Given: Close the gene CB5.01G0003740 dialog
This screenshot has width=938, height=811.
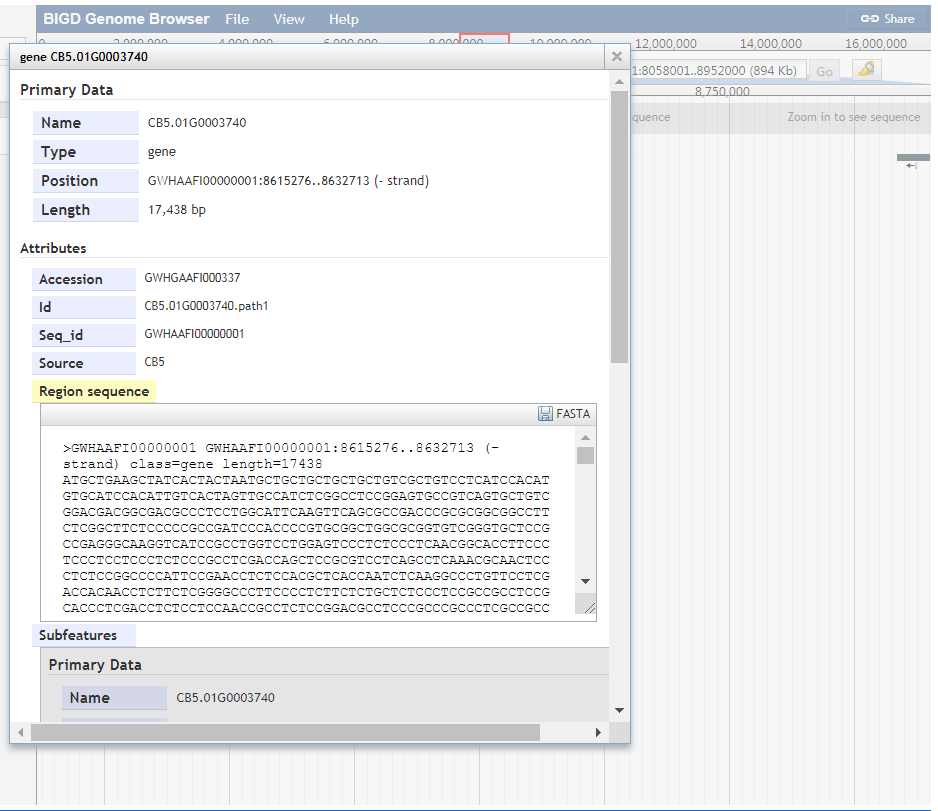Looking at the screenshot, I should click(x=617, y=57).
